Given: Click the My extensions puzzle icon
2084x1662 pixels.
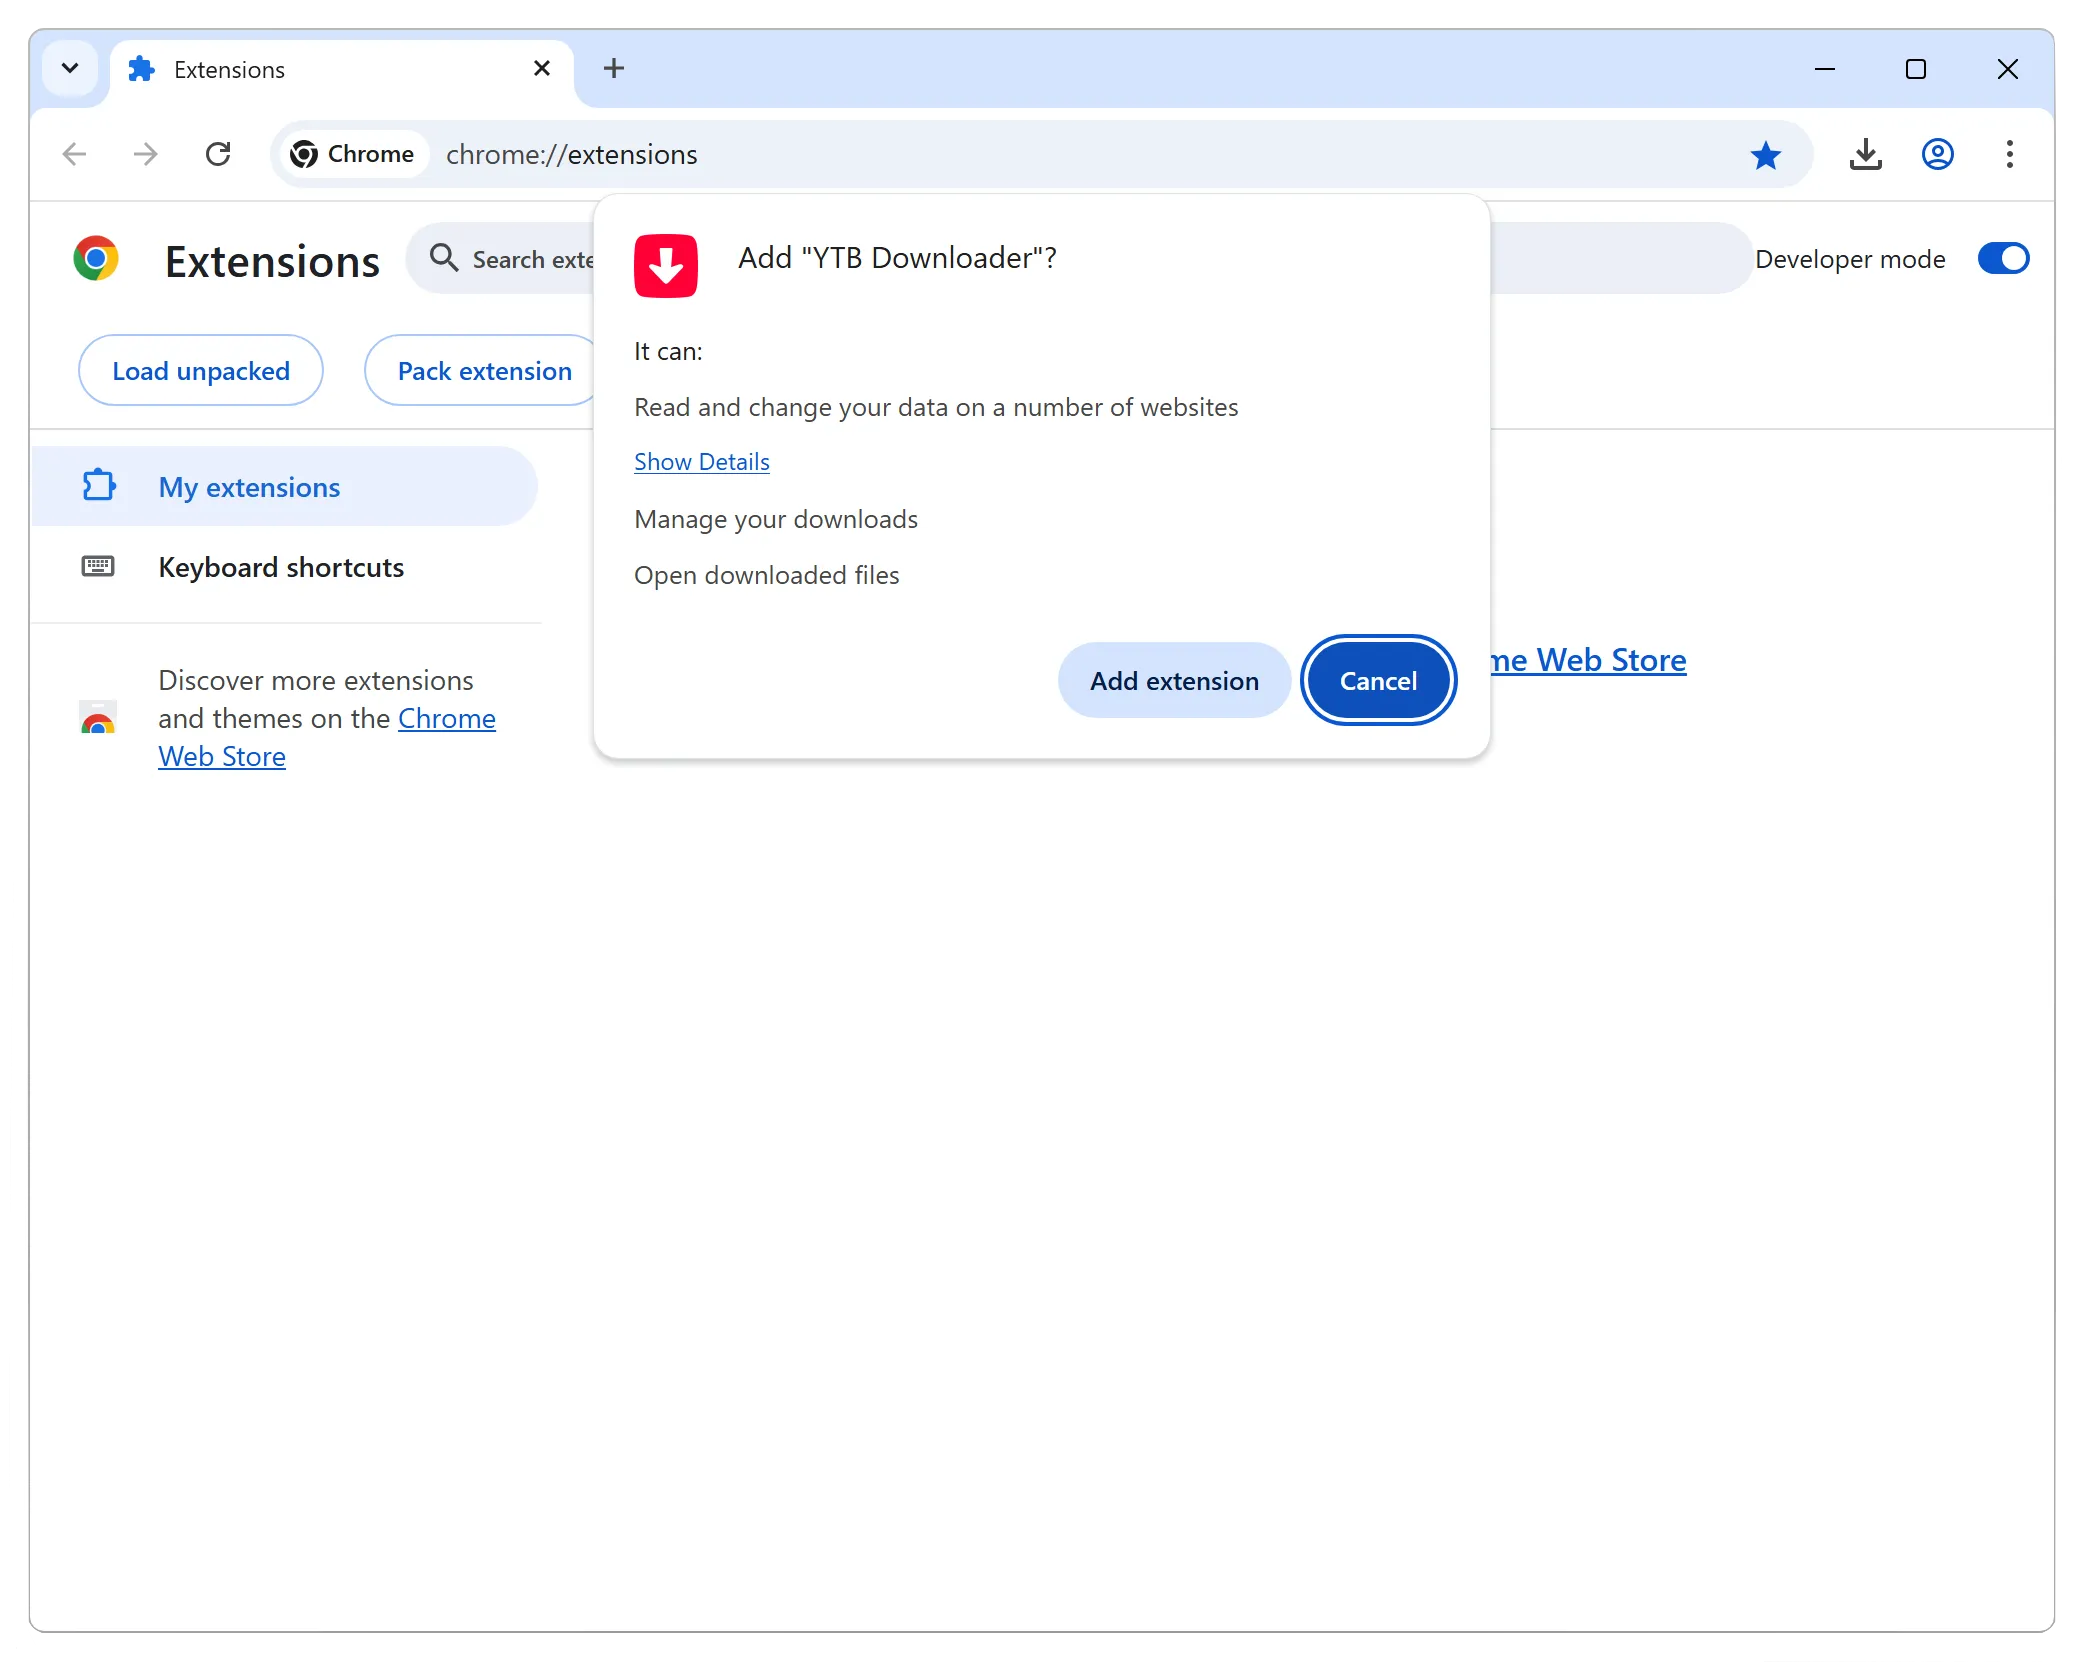Looking at the screenshot, I should point(98,486).
